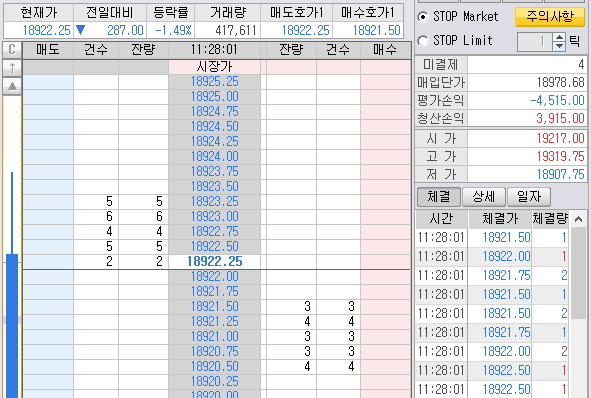Click the 11:28:01 time header
The width and height of the screenshot is (591, 398).
coord(214,50)
